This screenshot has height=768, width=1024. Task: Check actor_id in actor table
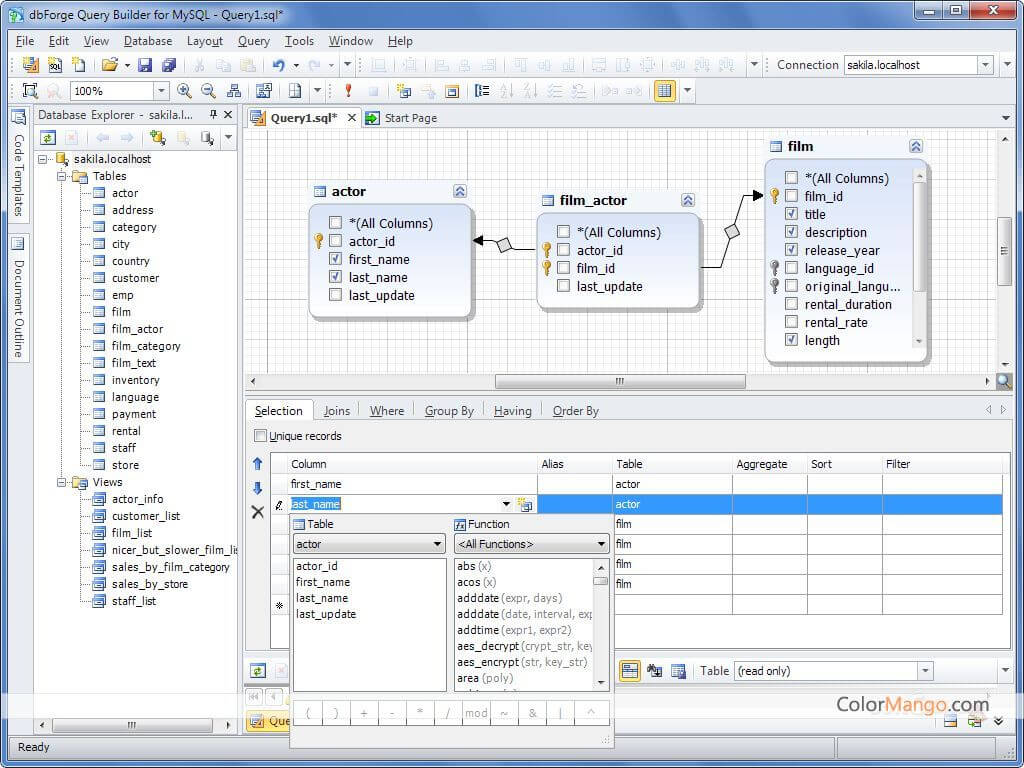point(336,241)
